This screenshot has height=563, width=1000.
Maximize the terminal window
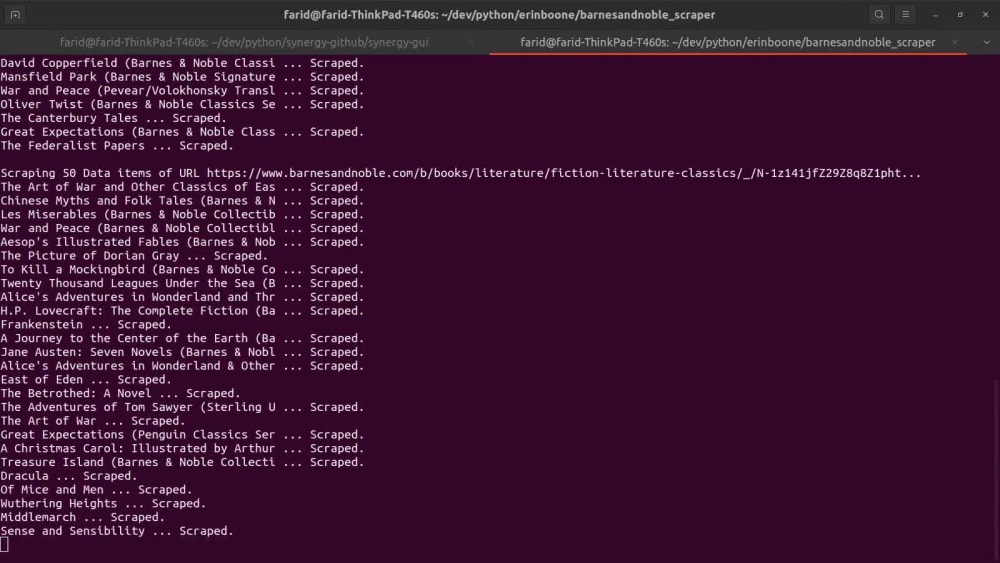(x=960, y=15)
